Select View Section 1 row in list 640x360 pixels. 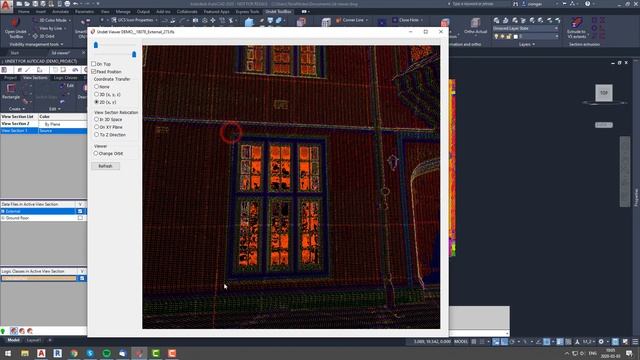tap(43, 131)
